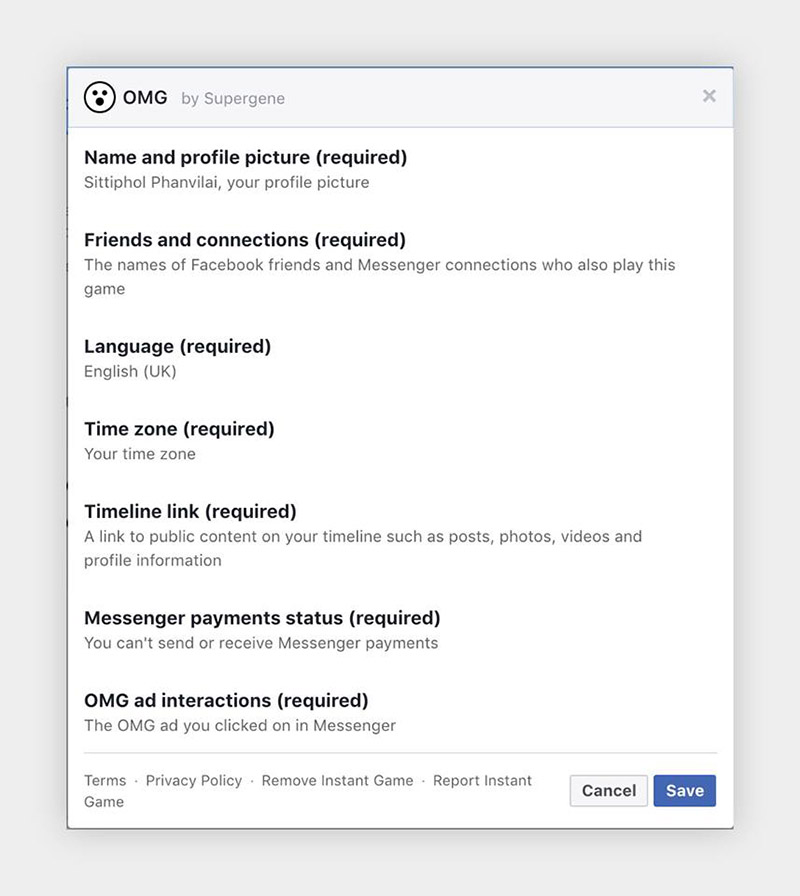This screenshot has width=800, height=896.
Task: Select the Language (required) heading
Action: click(177, 346)
